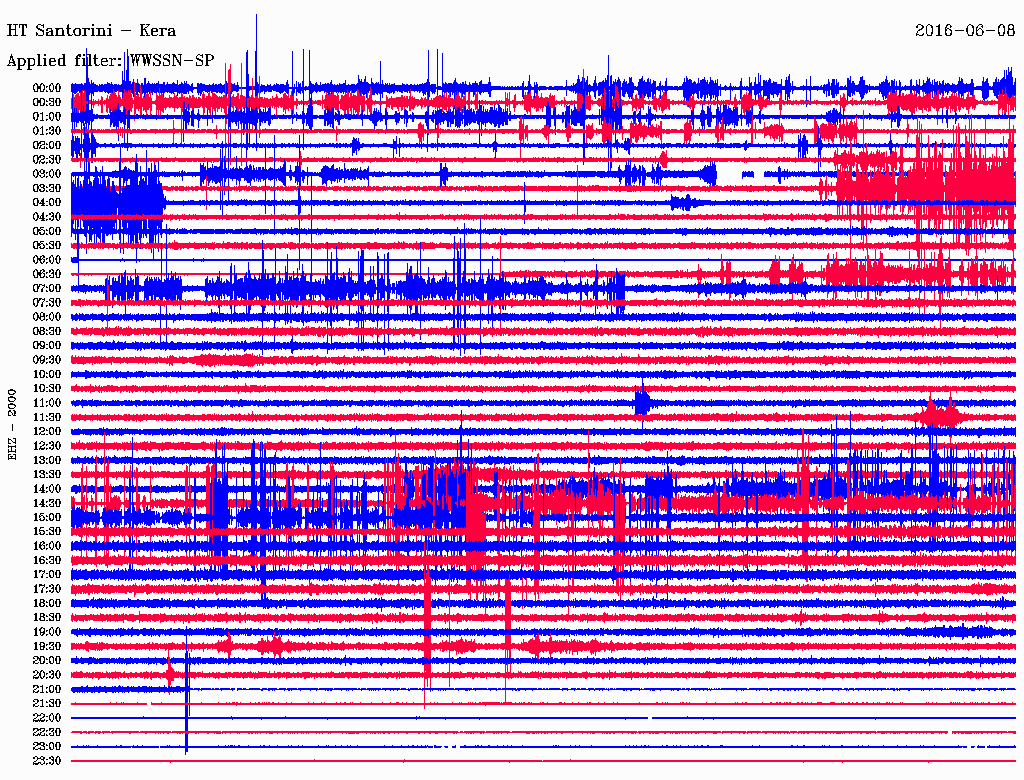Screen dimensions: 1024x780
Task: Click the 'HT Santorini – Kera' station title
Action: [x=91, y=31]
